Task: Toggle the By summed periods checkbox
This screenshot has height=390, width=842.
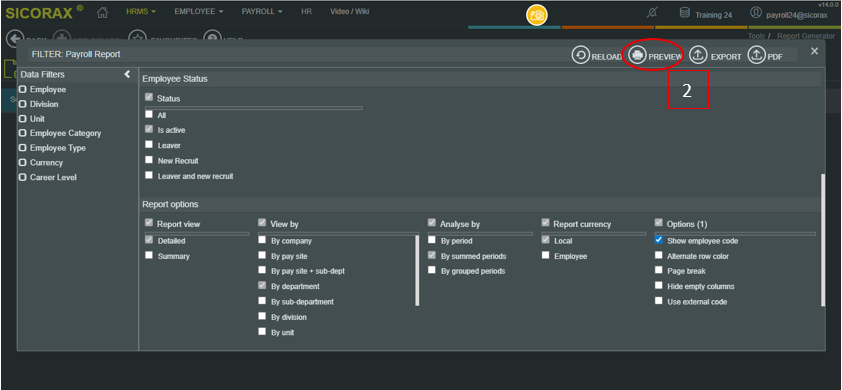Action: [x=432, y=255]
